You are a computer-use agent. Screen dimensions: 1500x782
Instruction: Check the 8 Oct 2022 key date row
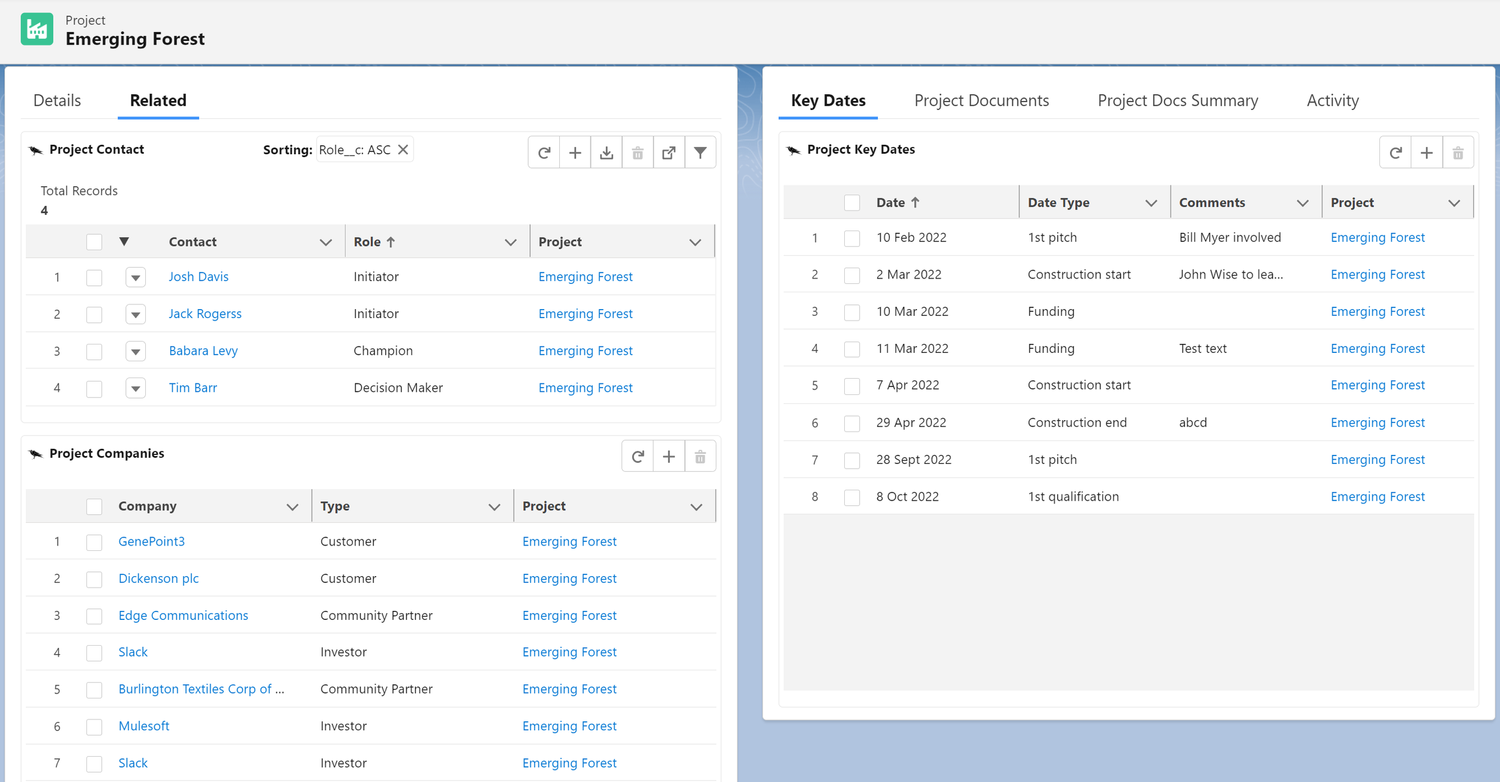coord(852,497)
